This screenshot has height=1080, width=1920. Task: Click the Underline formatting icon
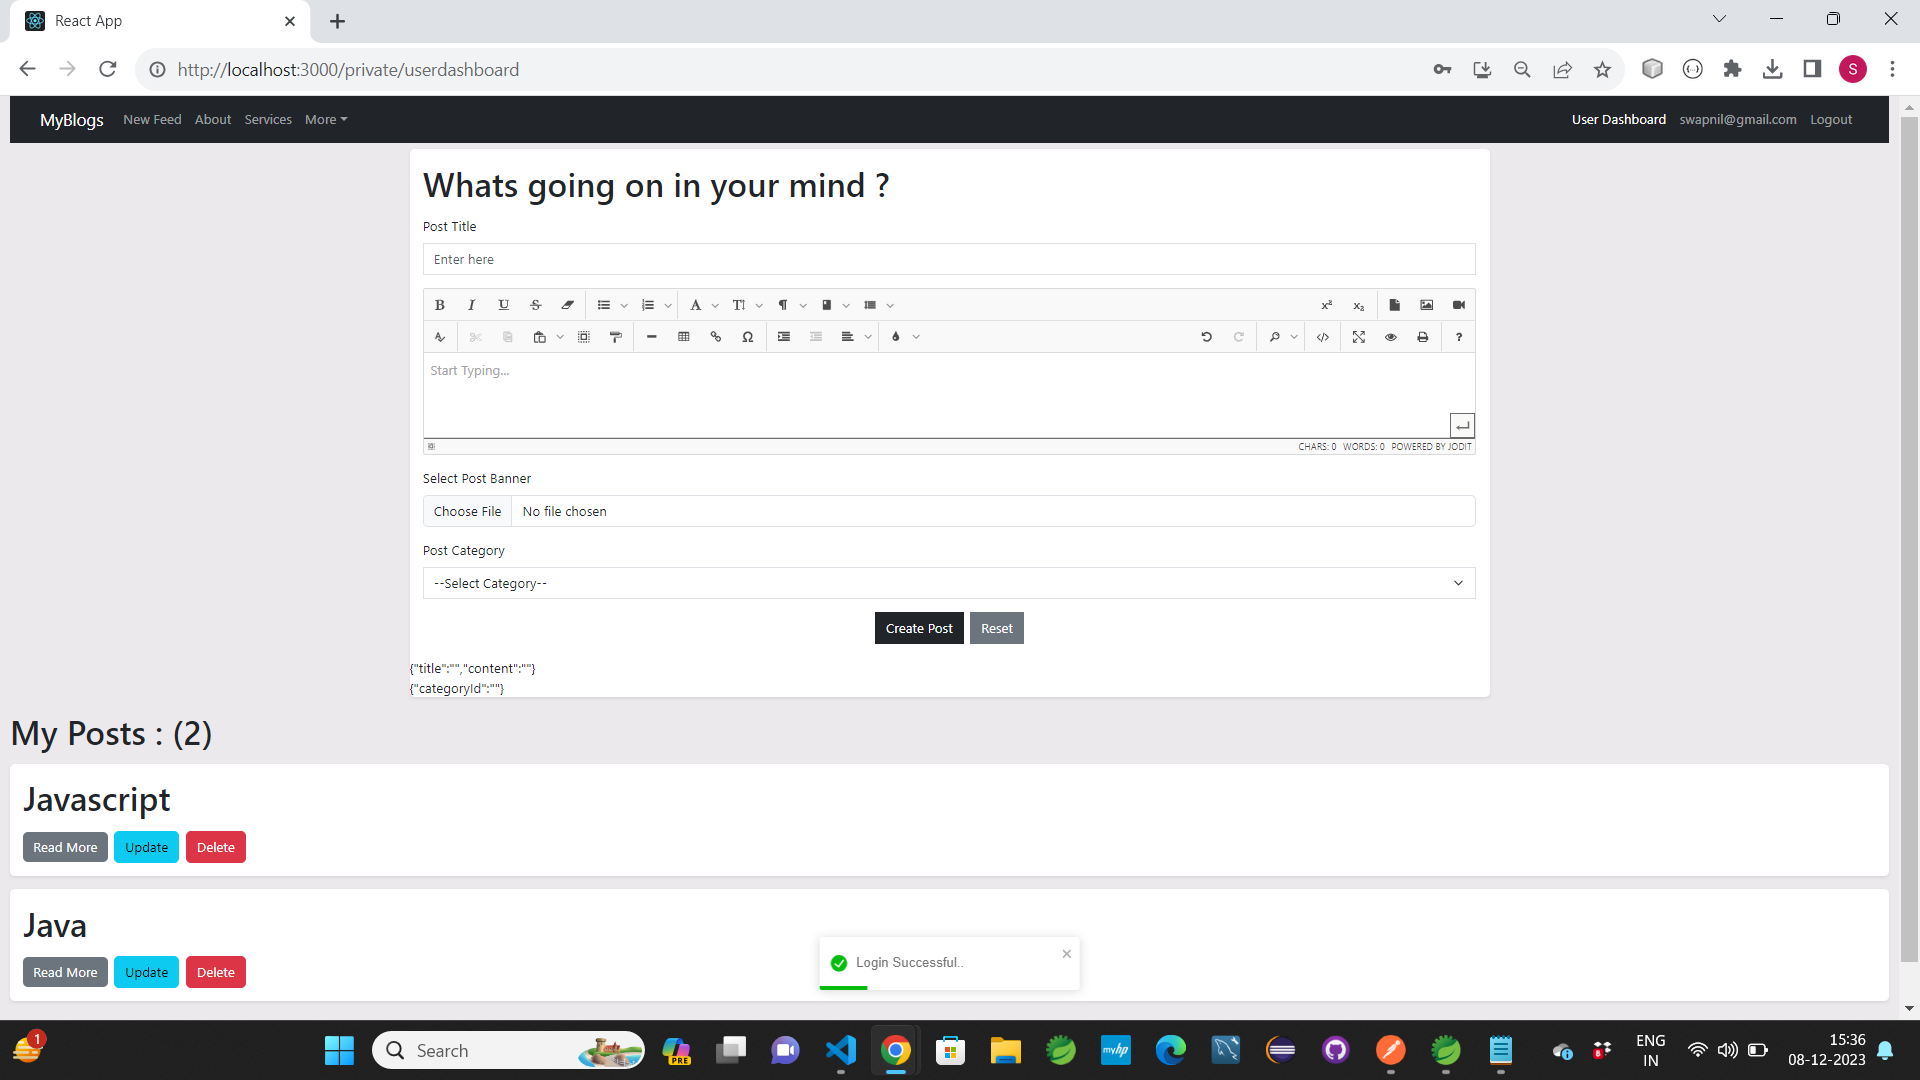coord(504,305)
